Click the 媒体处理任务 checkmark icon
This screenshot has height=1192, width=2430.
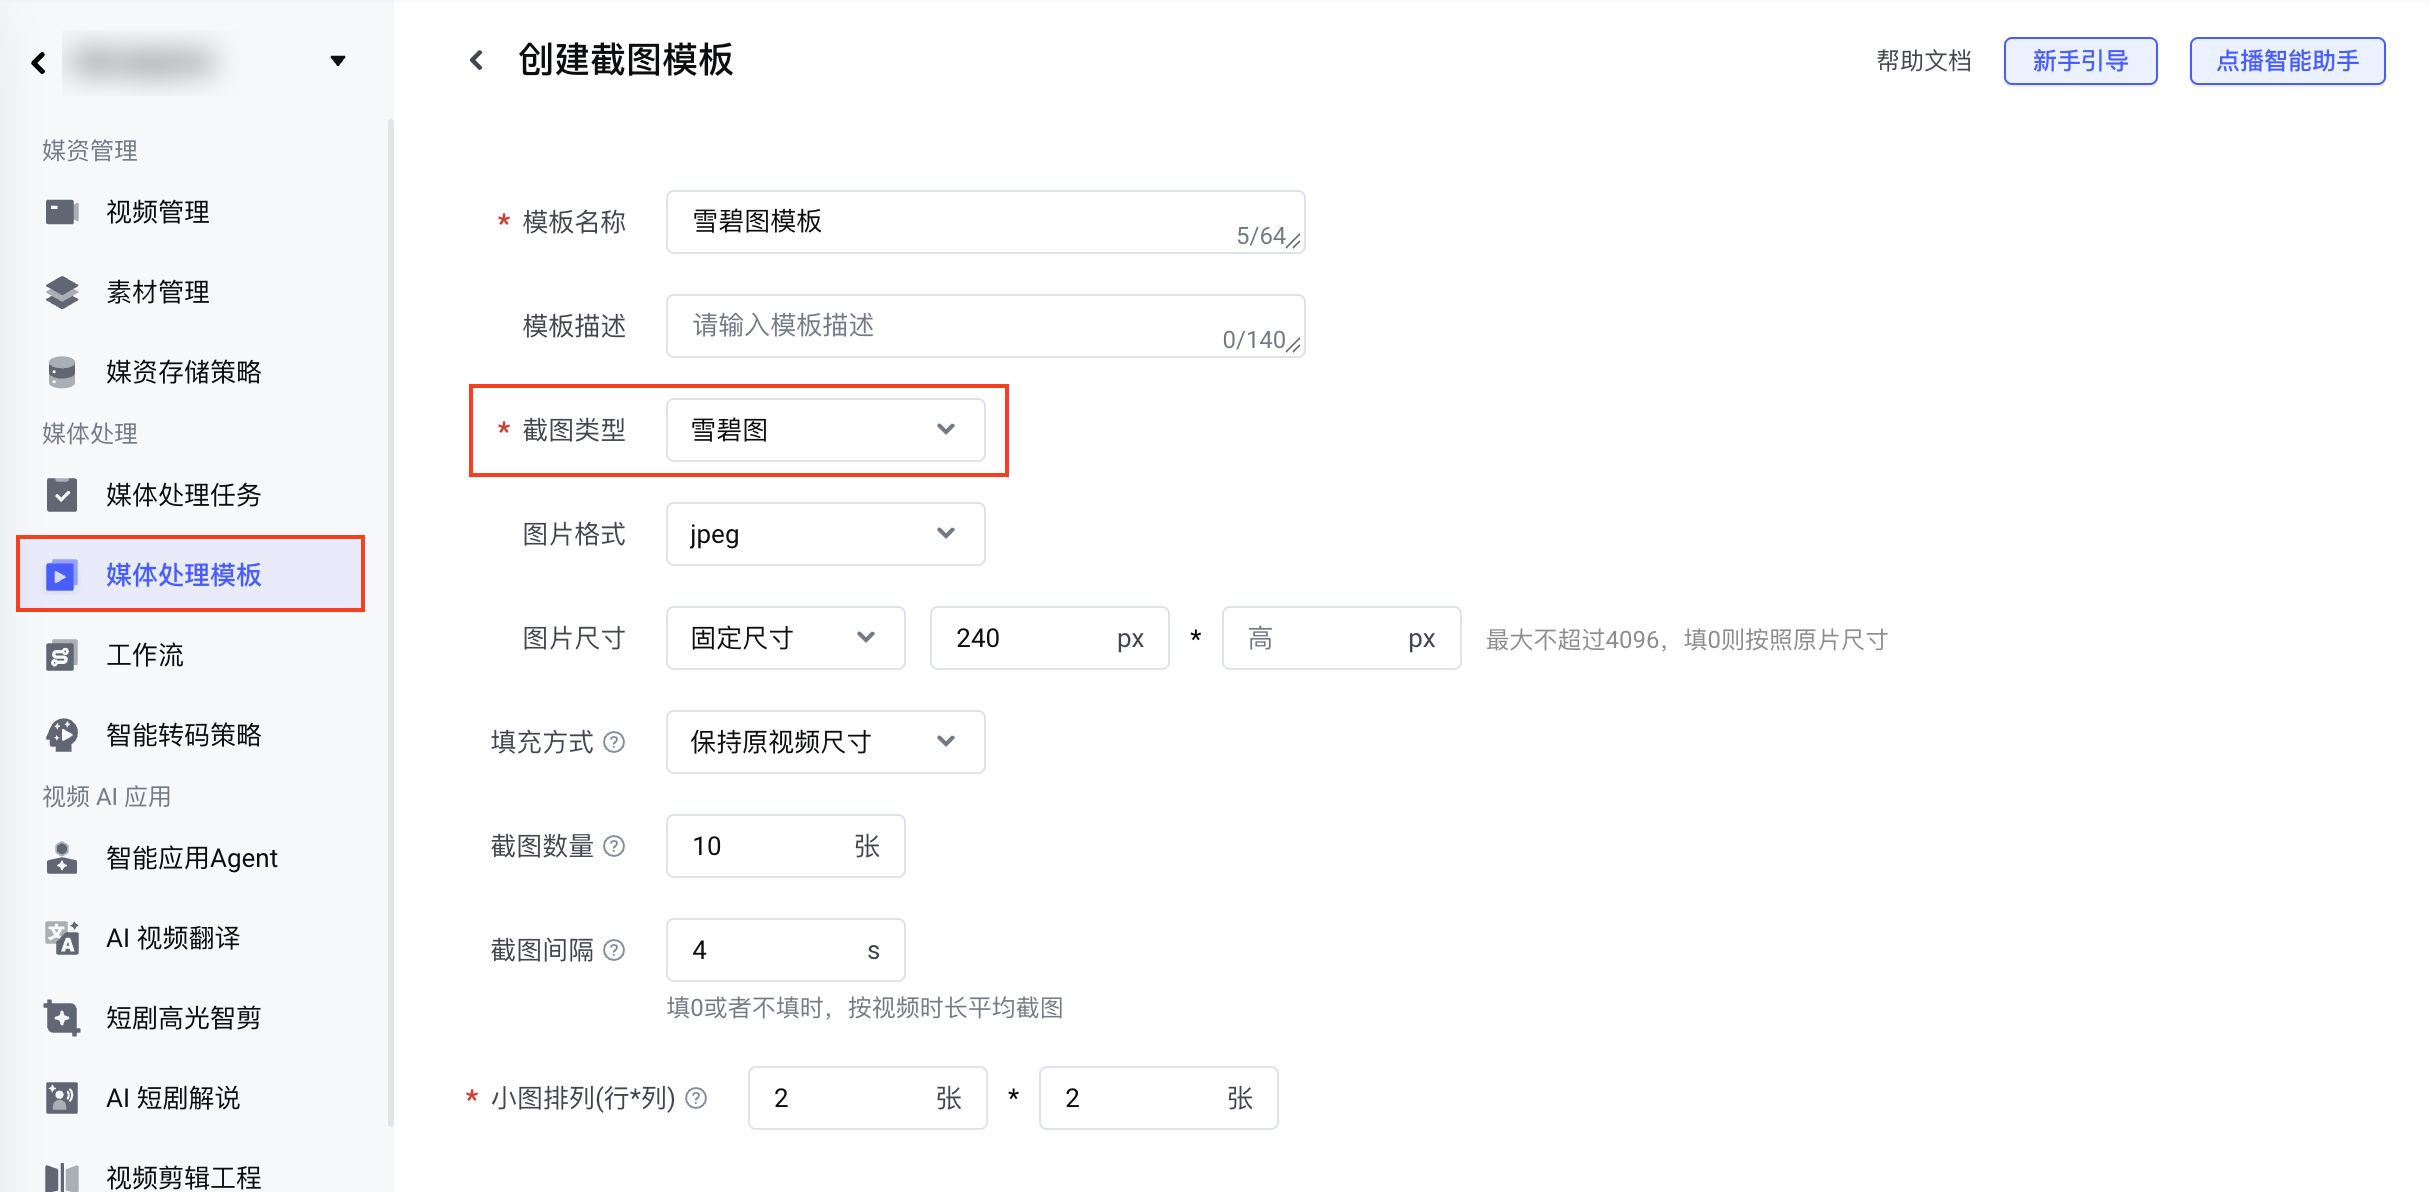[x=62, y=495]
